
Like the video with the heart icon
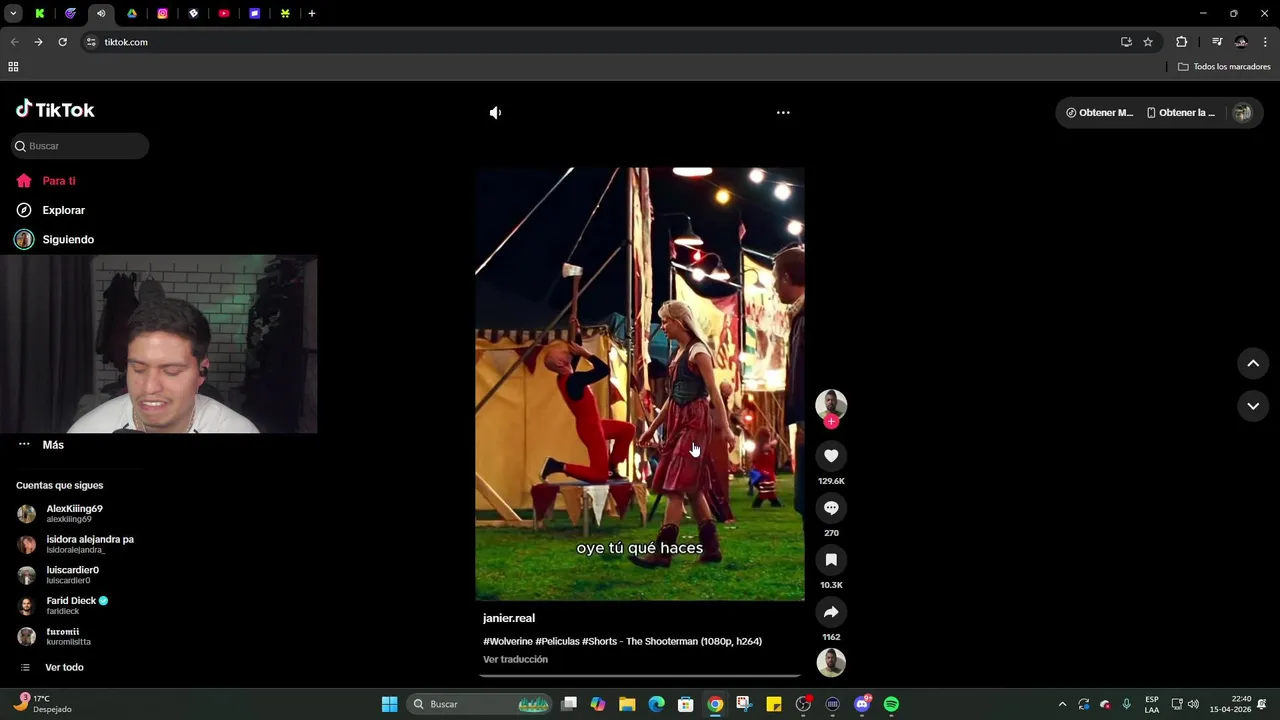tap(831, 456)
